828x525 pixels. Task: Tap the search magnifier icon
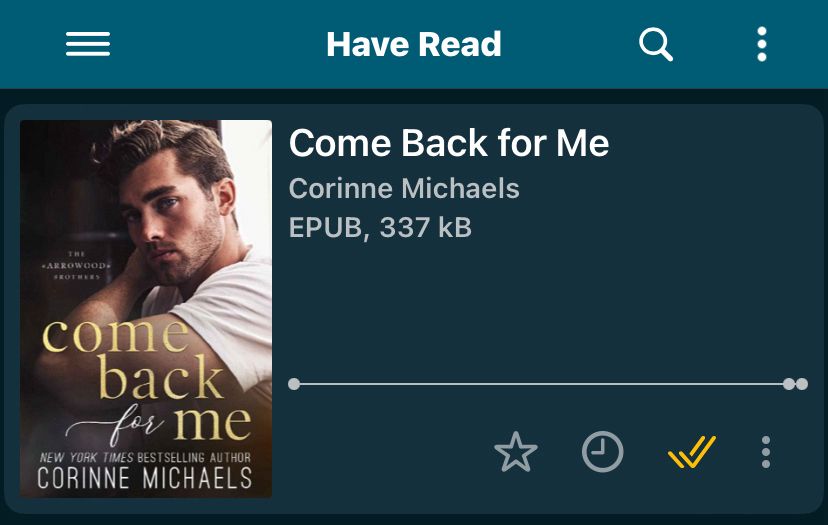click(655, 44)
